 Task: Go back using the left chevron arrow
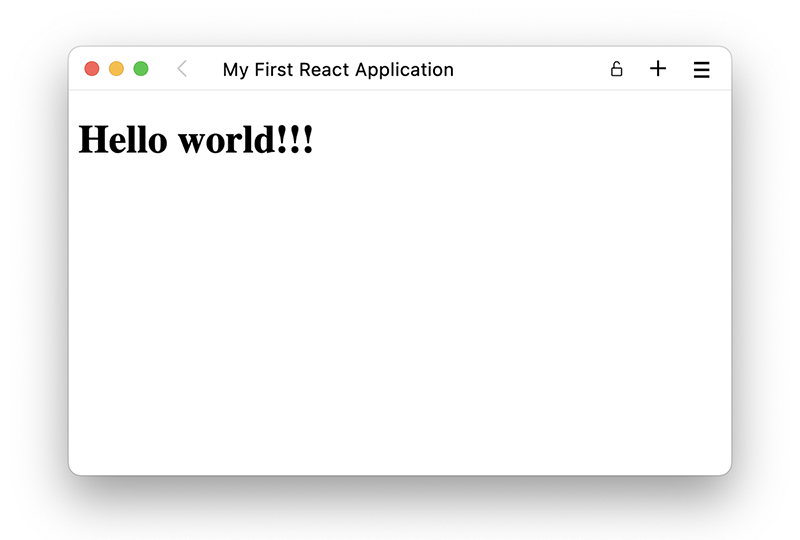(181, 69)
